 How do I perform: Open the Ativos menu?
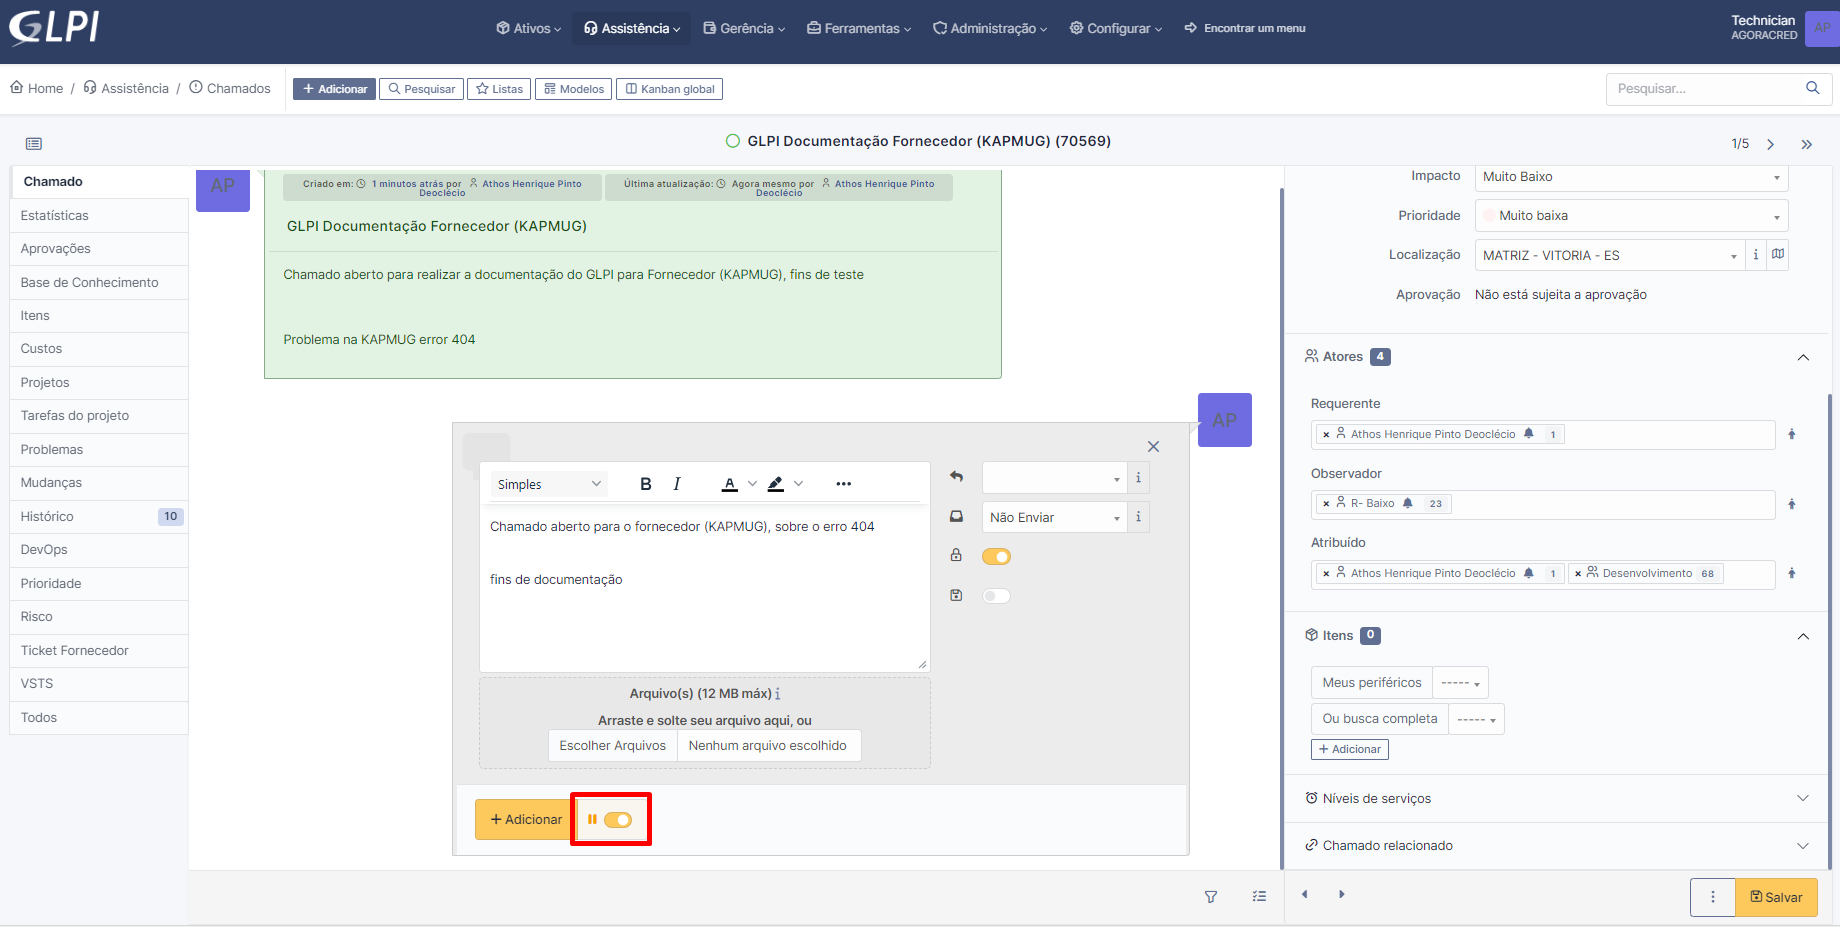(529, 28)
